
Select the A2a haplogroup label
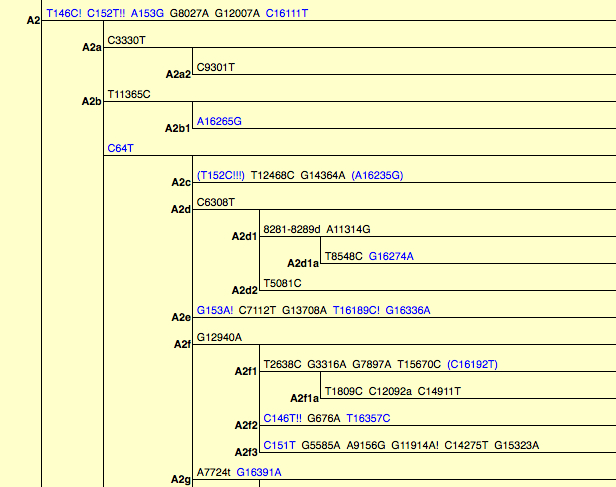(x=92, y=48)
